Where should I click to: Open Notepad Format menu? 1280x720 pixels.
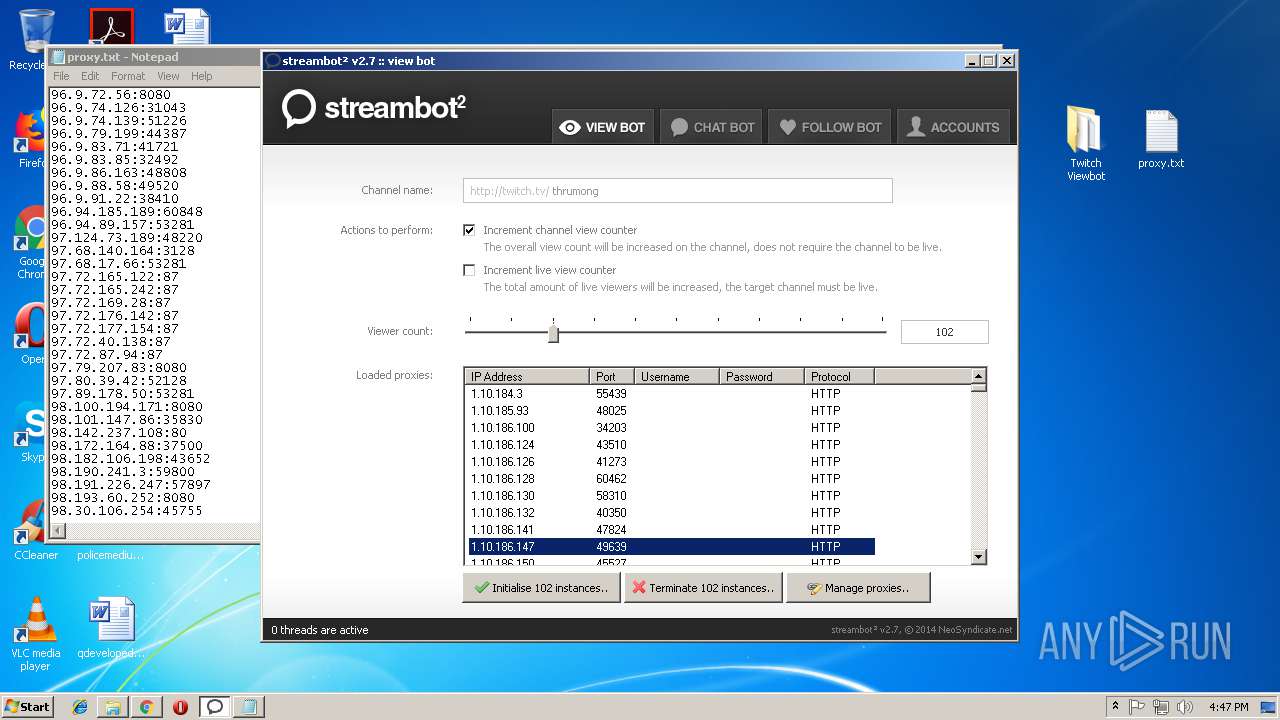pyautogui.click(x=128, y=76)
